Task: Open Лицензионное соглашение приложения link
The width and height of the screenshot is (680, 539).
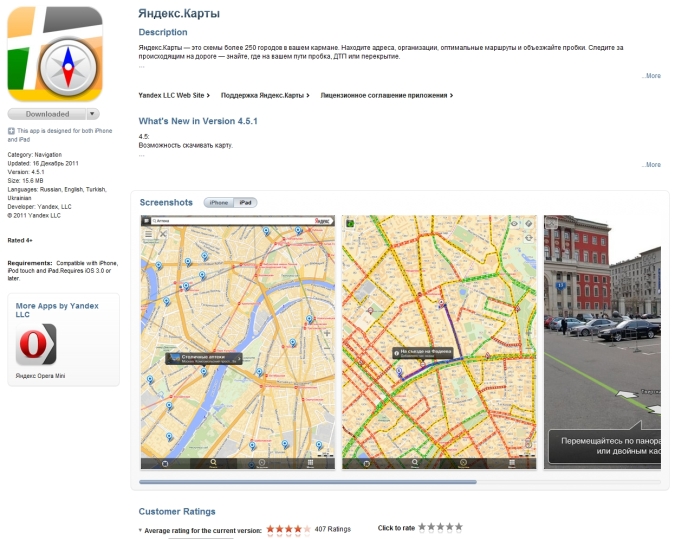Action: click(x=385, y=95)
